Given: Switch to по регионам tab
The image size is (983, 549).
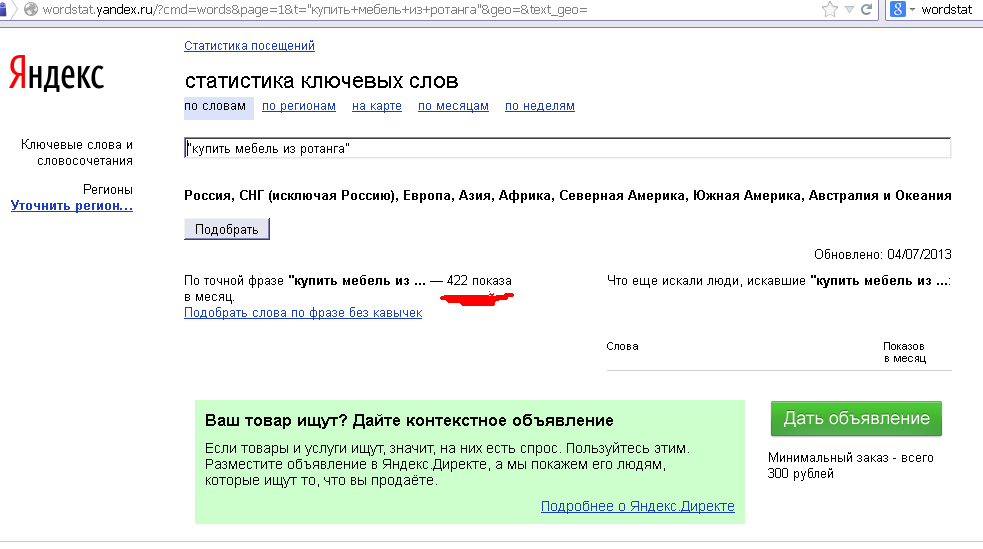Looking at the screenshot, I should pos(299,106).
